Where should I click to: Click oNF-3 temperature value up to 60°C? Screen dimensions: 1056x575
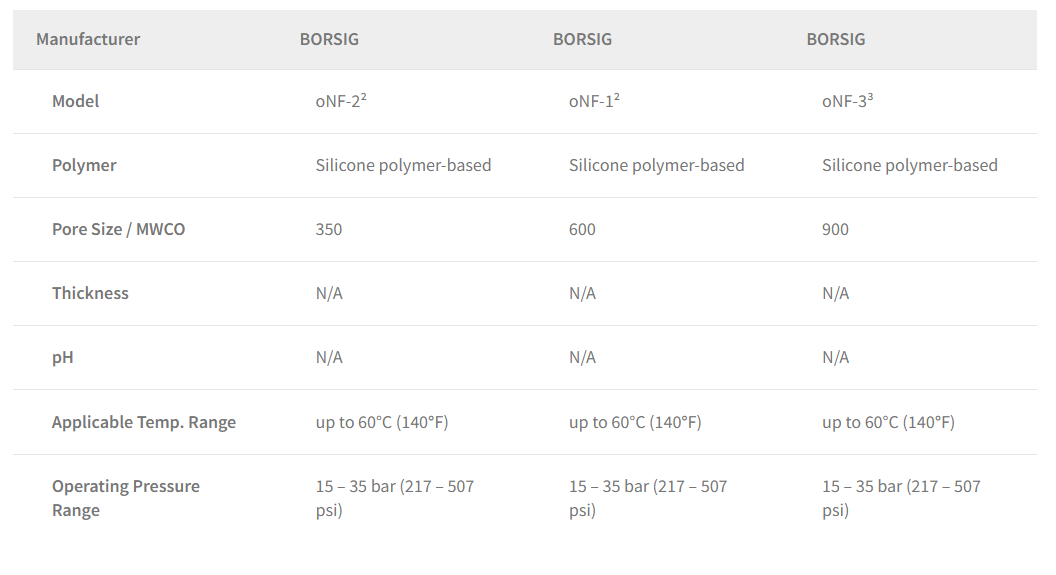888,422
